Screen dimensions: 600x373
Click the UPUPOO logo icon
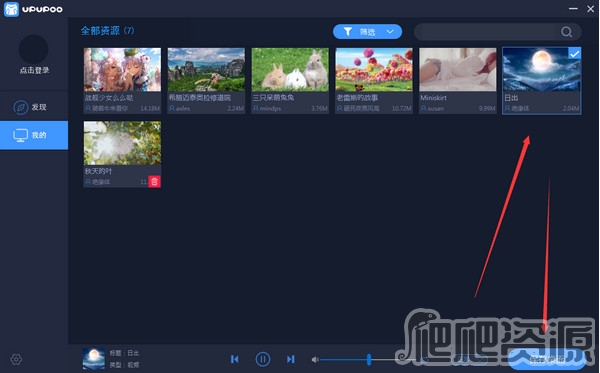click(11, 9)
